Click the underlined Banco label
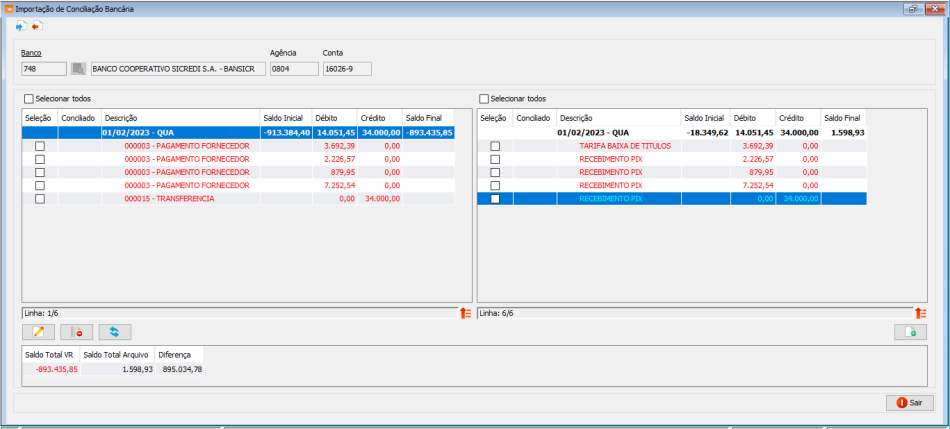 31,53
